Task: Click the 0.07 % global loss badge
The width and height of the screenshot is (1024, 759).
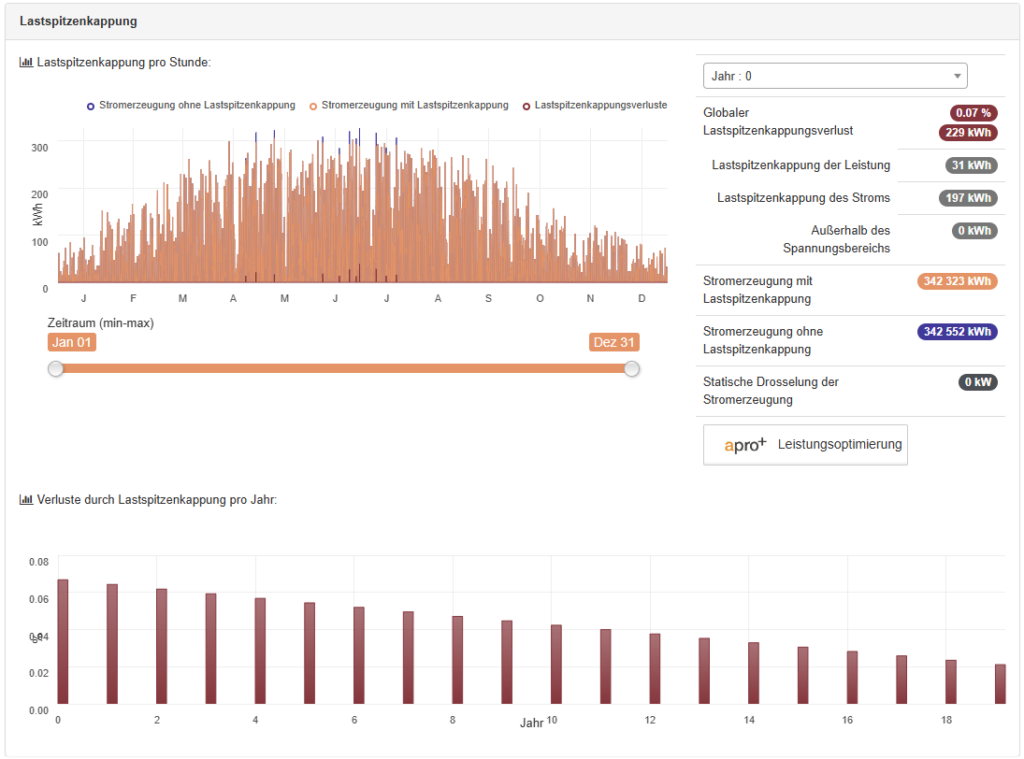Action: (x=973, y=113)
